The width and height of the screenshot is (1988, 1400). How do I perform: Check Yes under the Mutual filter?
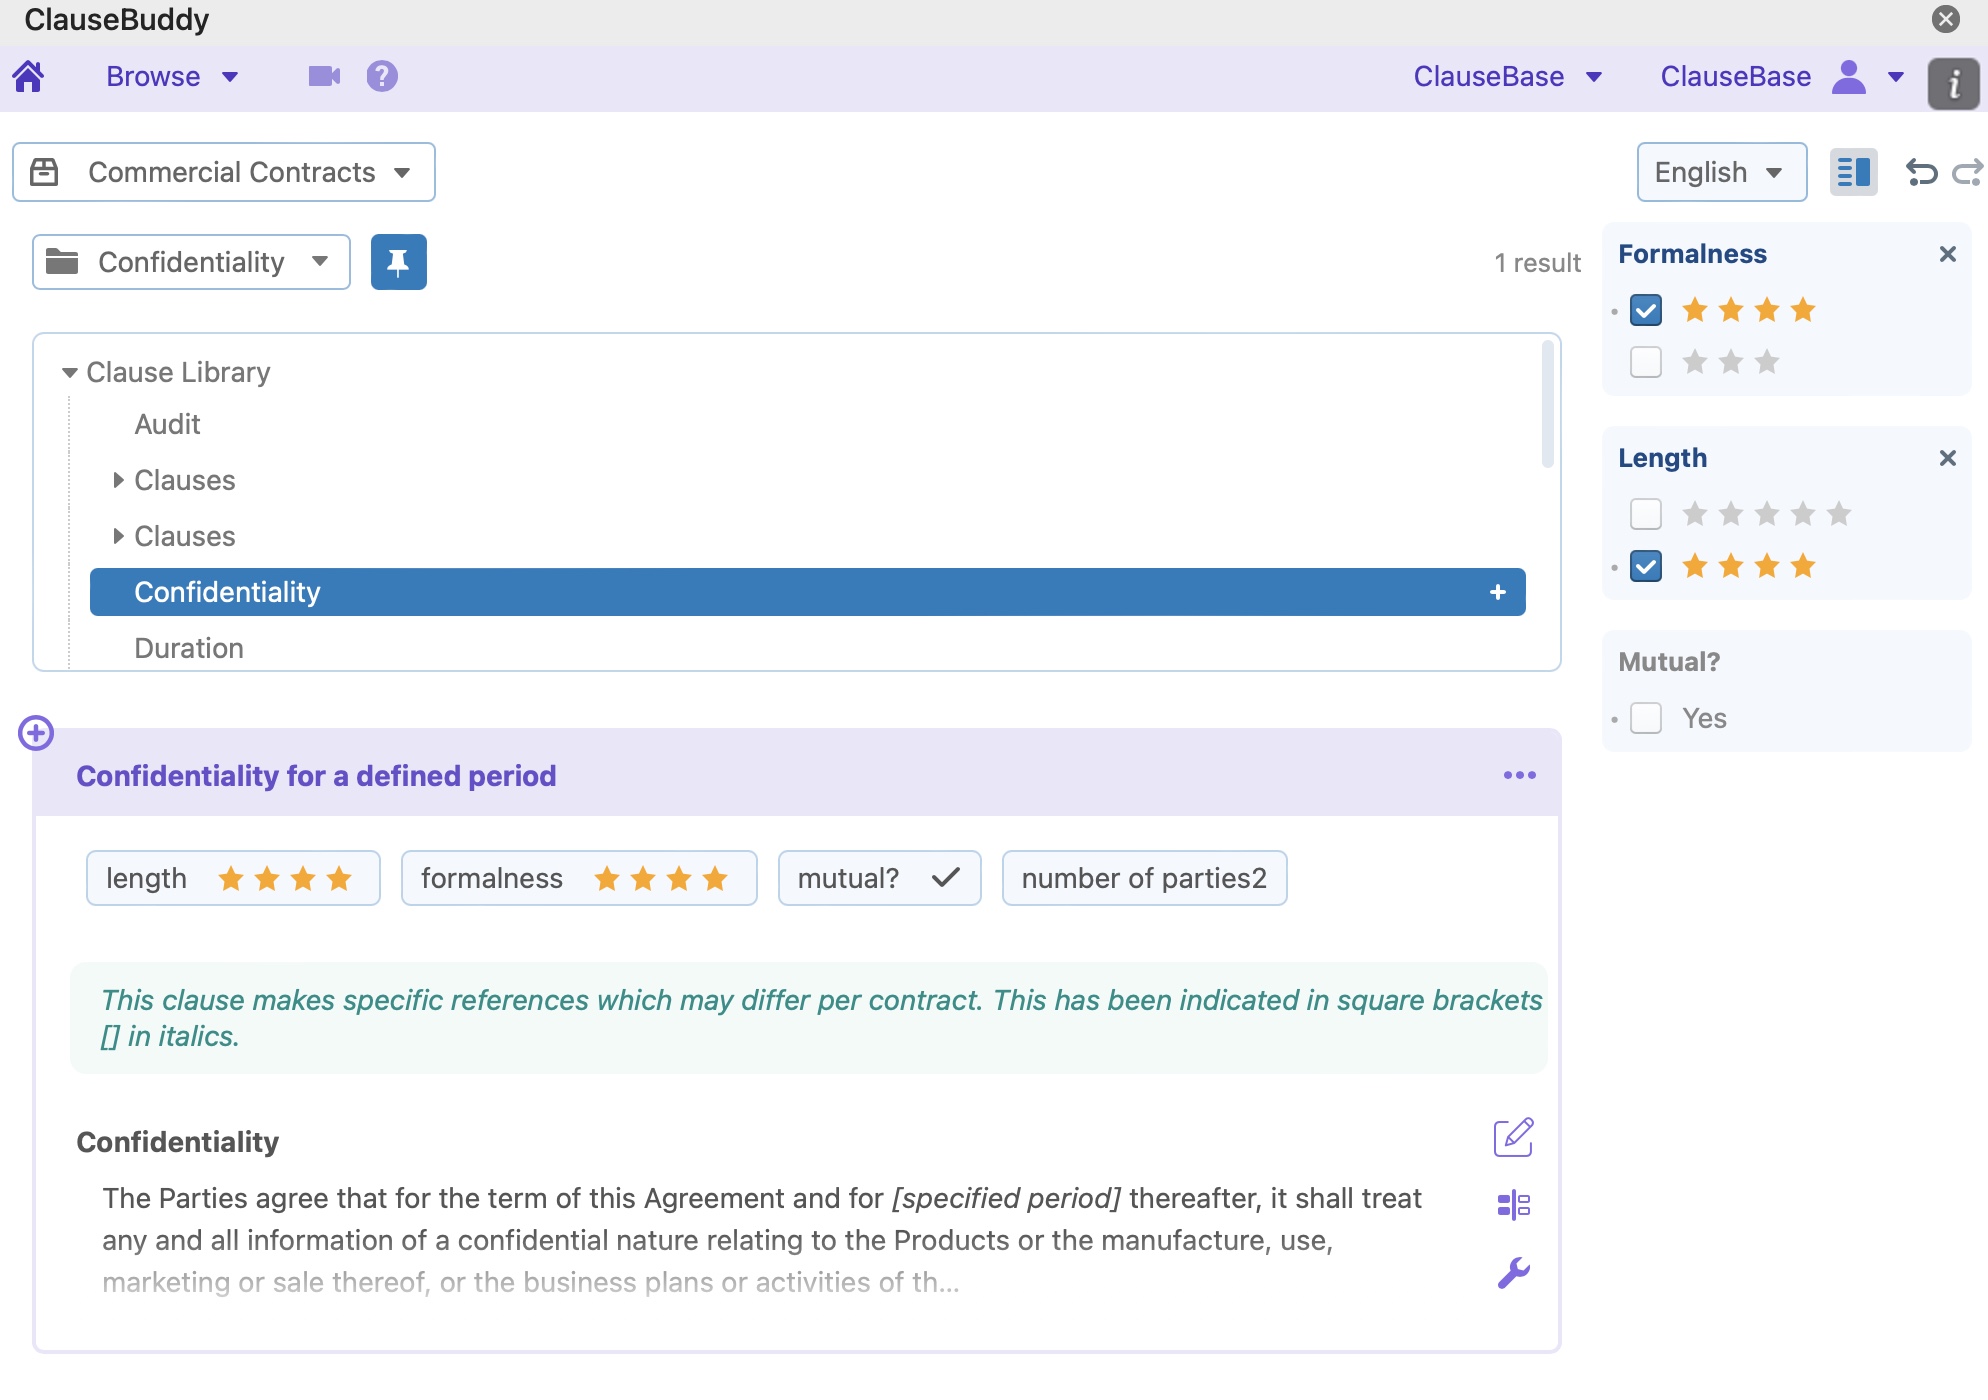(x=1645, y=718)
